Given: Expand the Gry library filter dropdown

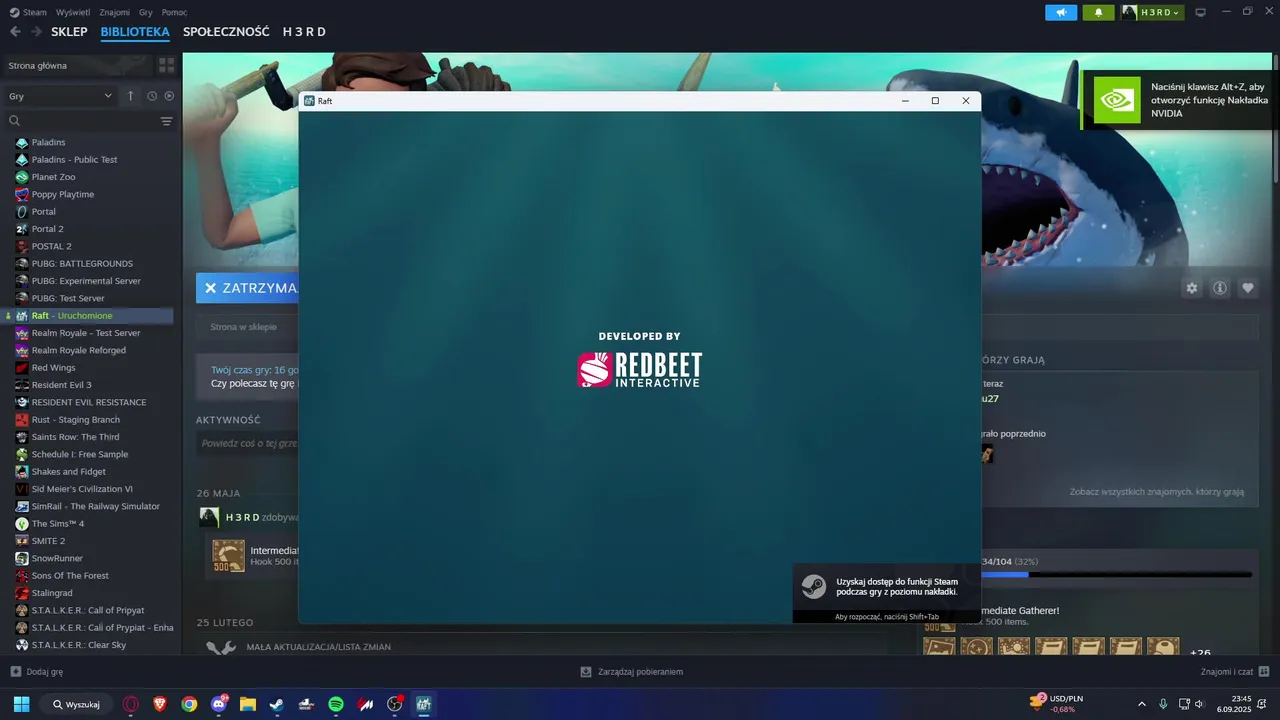Looking at the screenshot, I should pos(60,96).
